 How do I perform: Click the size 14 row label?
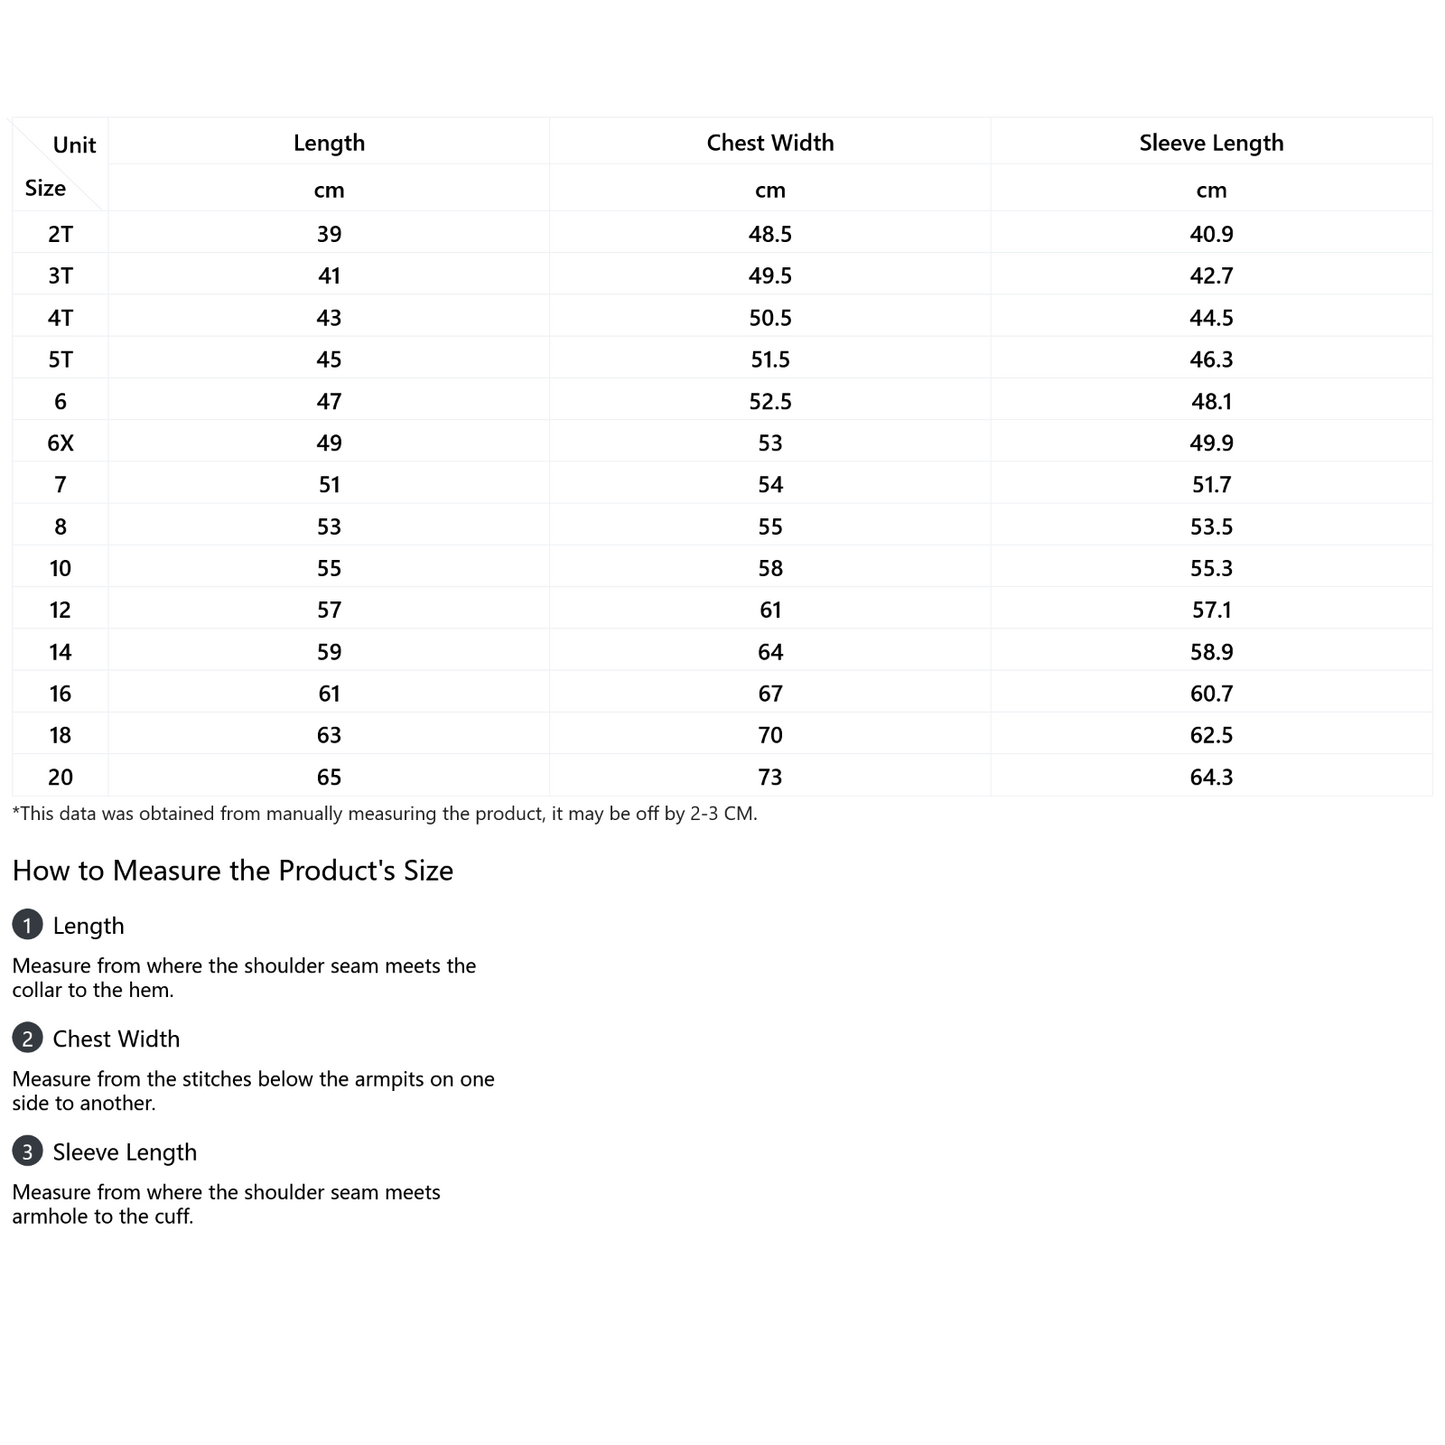click(x=60, y=652)
